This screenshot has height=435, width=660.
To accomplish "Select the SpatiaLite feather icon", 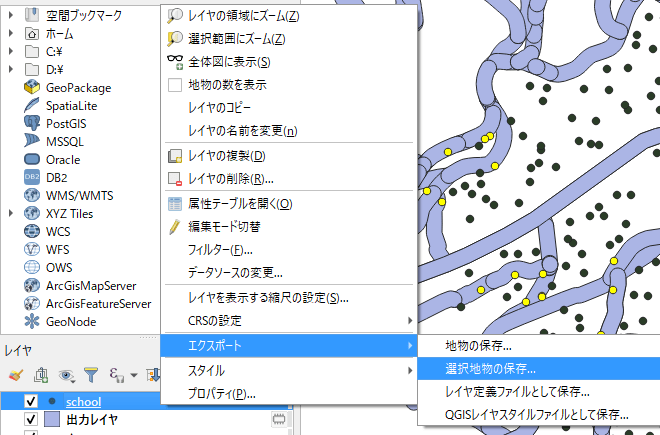I will coord(32,106).
